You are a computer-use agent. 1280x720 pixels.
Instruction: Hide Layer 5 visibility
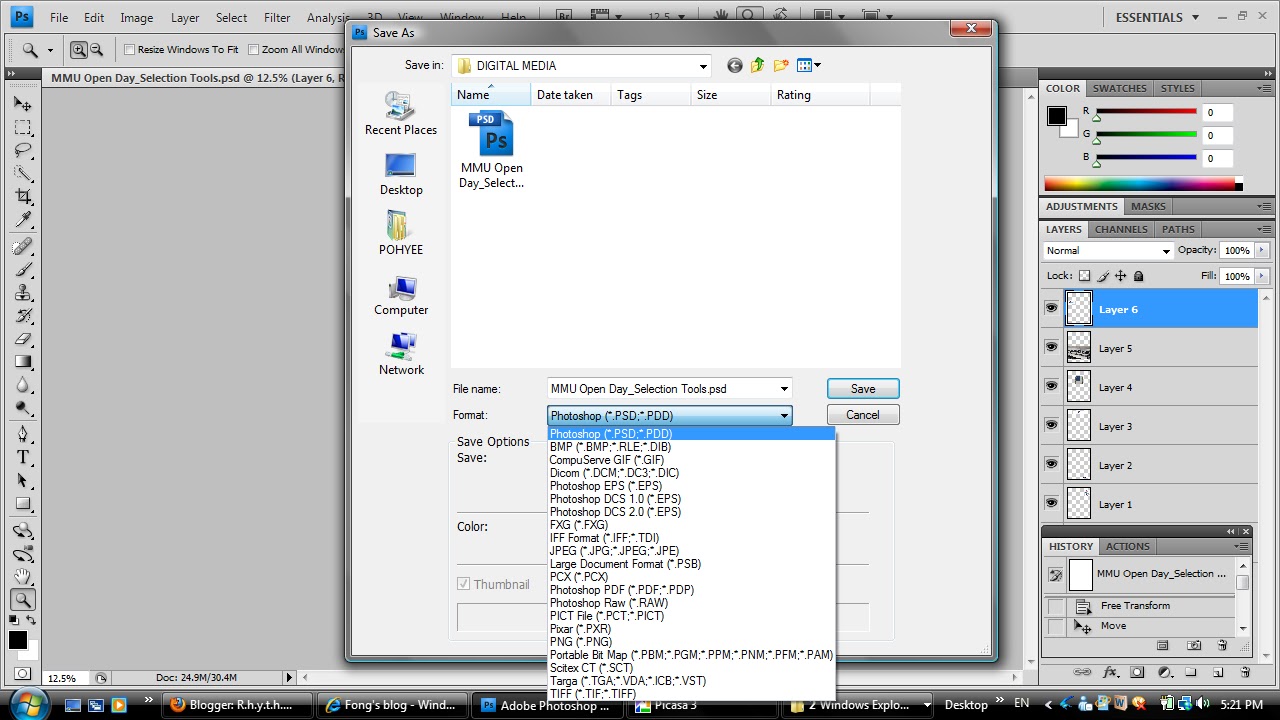1051,347
